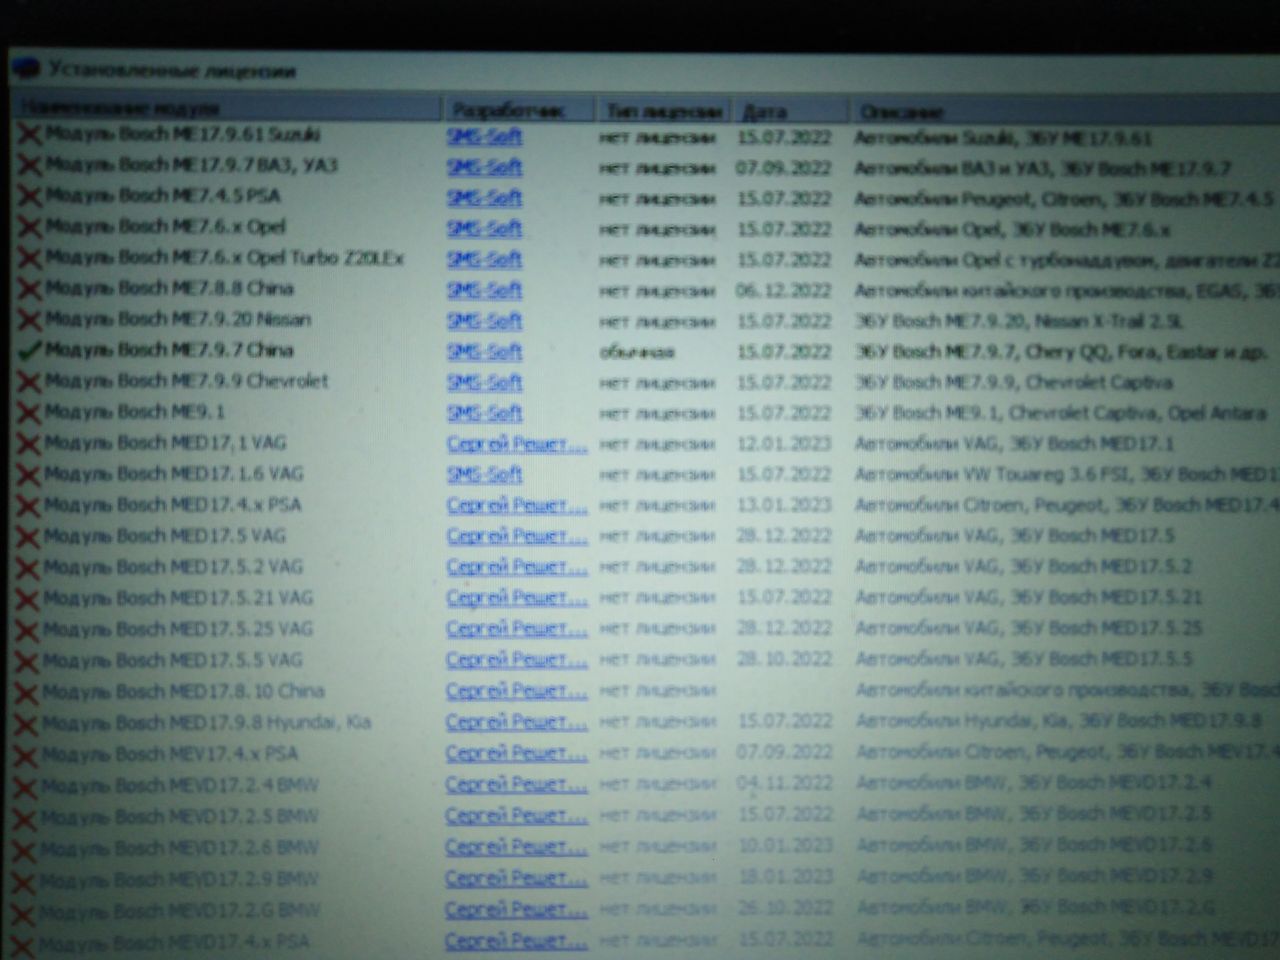
Task: Click the red X icon beside MED17.1 VAG module
Action: (29, 444)
